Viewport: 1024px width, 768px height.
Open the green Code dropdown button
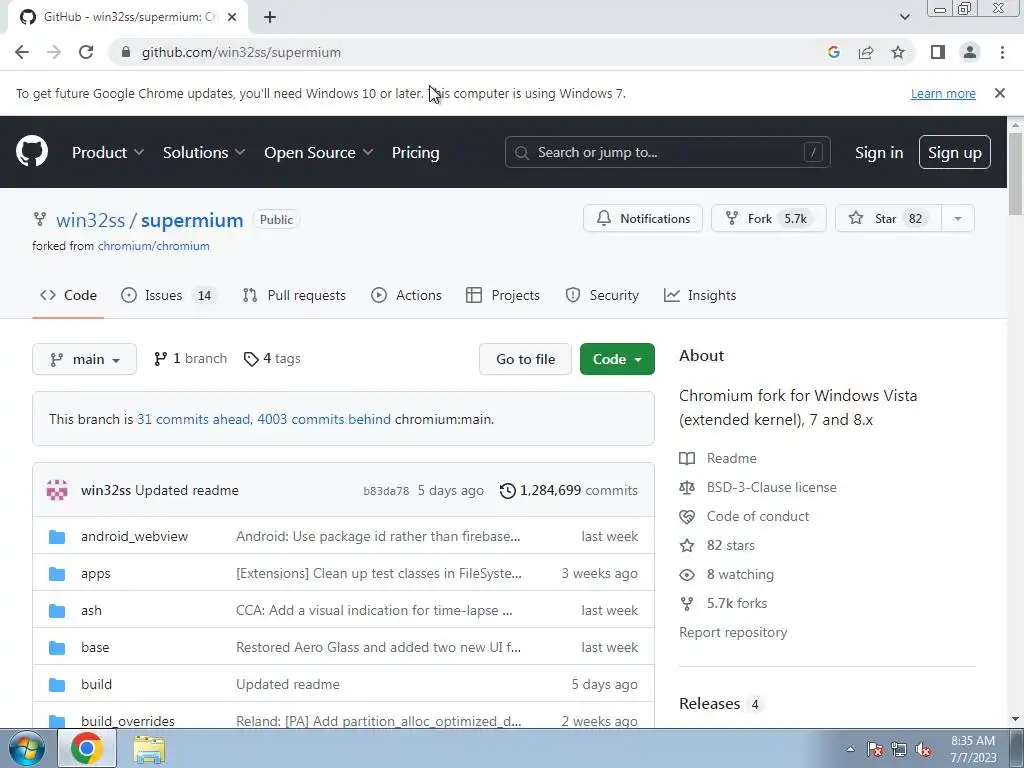click(617, 359)
